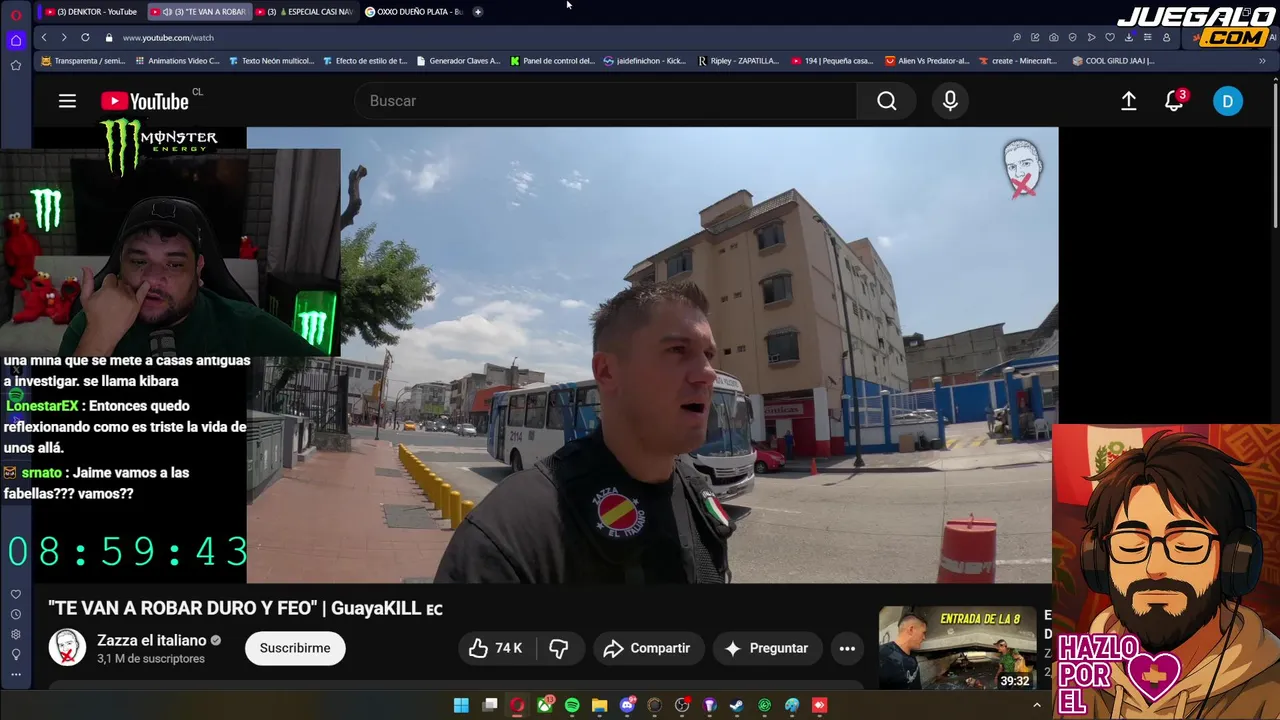This screenshot has height=720, width=1280.
Task: Open Discord from the taskbar
Action: pyautogui.click(x=627, y=705)
